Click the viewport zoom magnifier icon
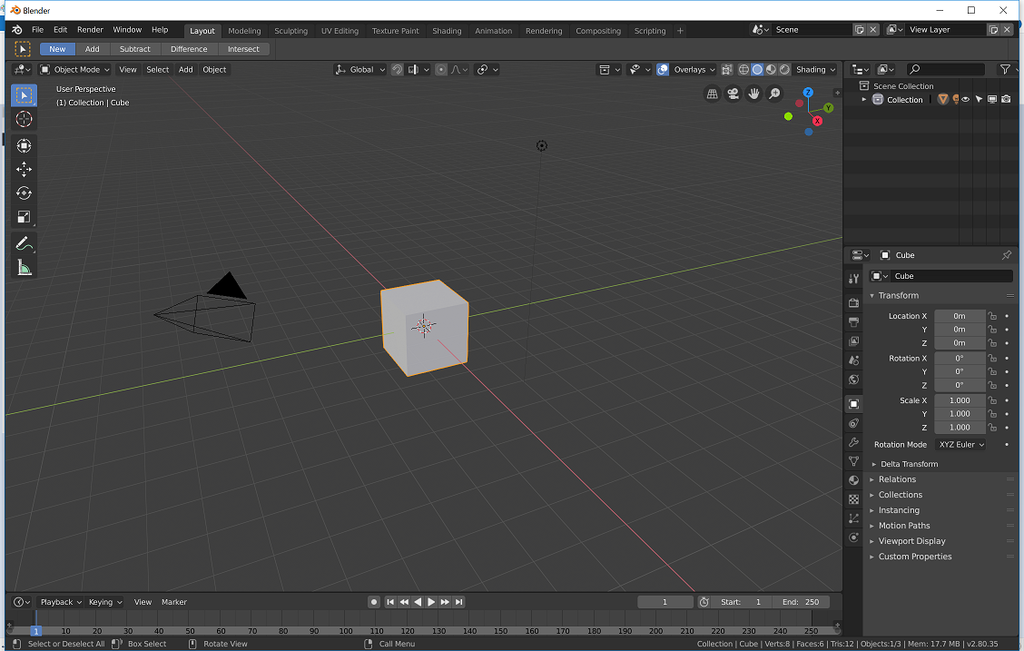The height and width of the screenshot is (651, 1024). click(x=775, y=94)
